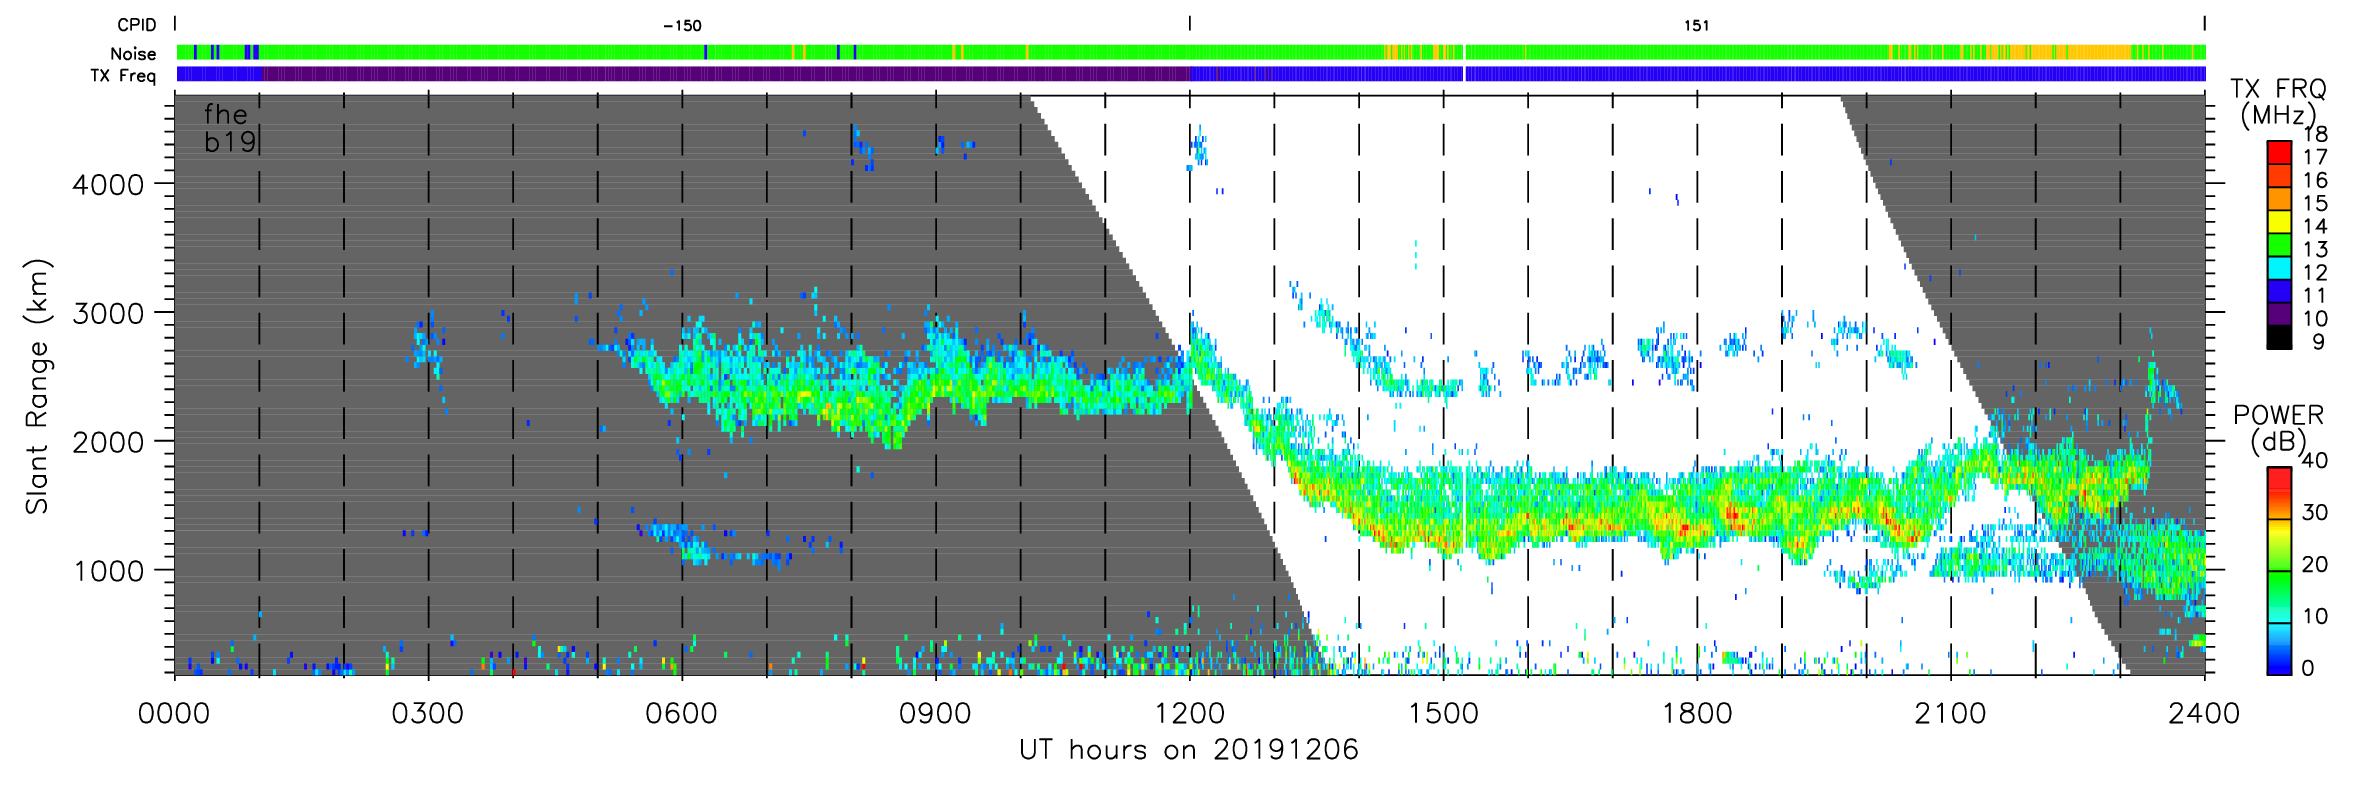This screenshot has width=2361, height=786.
Task: Click the CPID value 151
Action: coord(1696,26)
